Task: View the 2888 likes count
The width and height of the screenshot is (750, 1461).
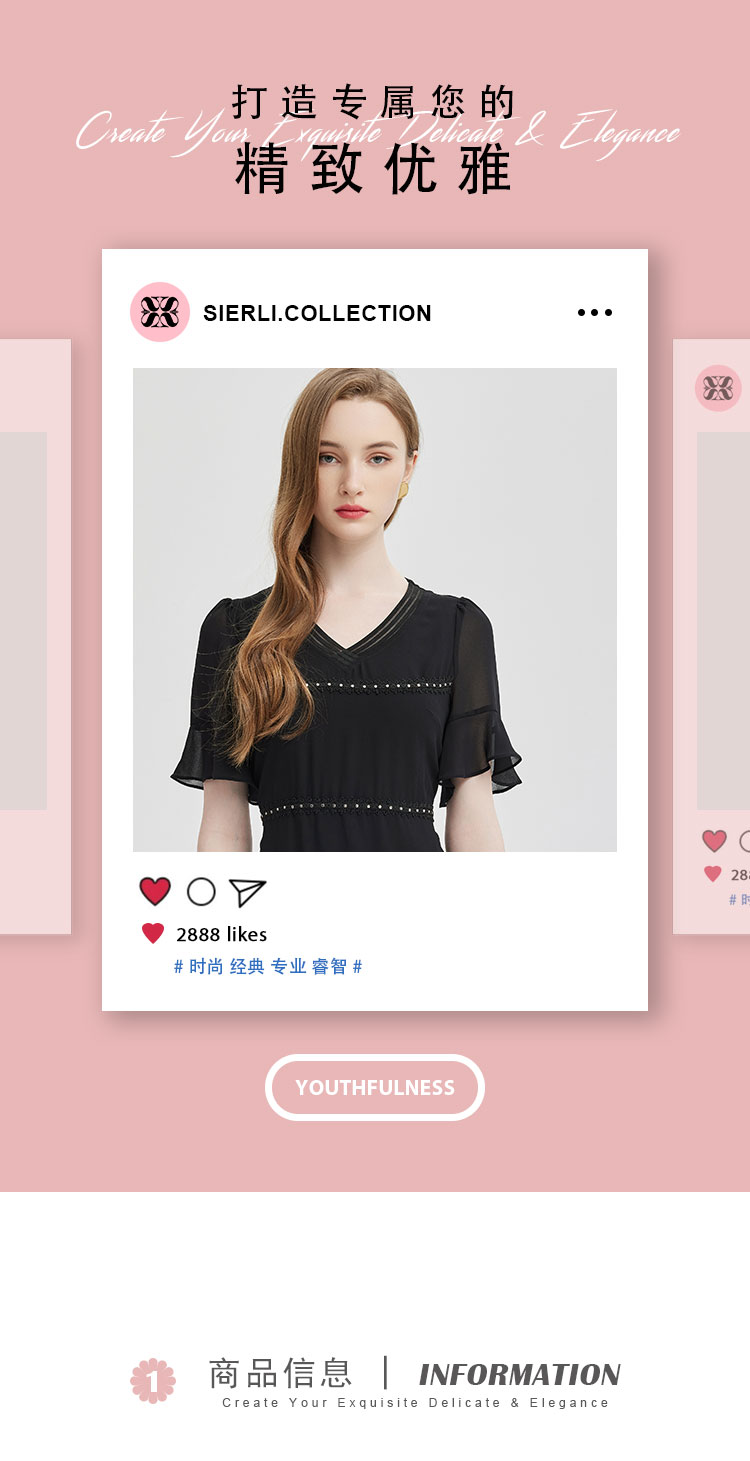Action: 221,934
